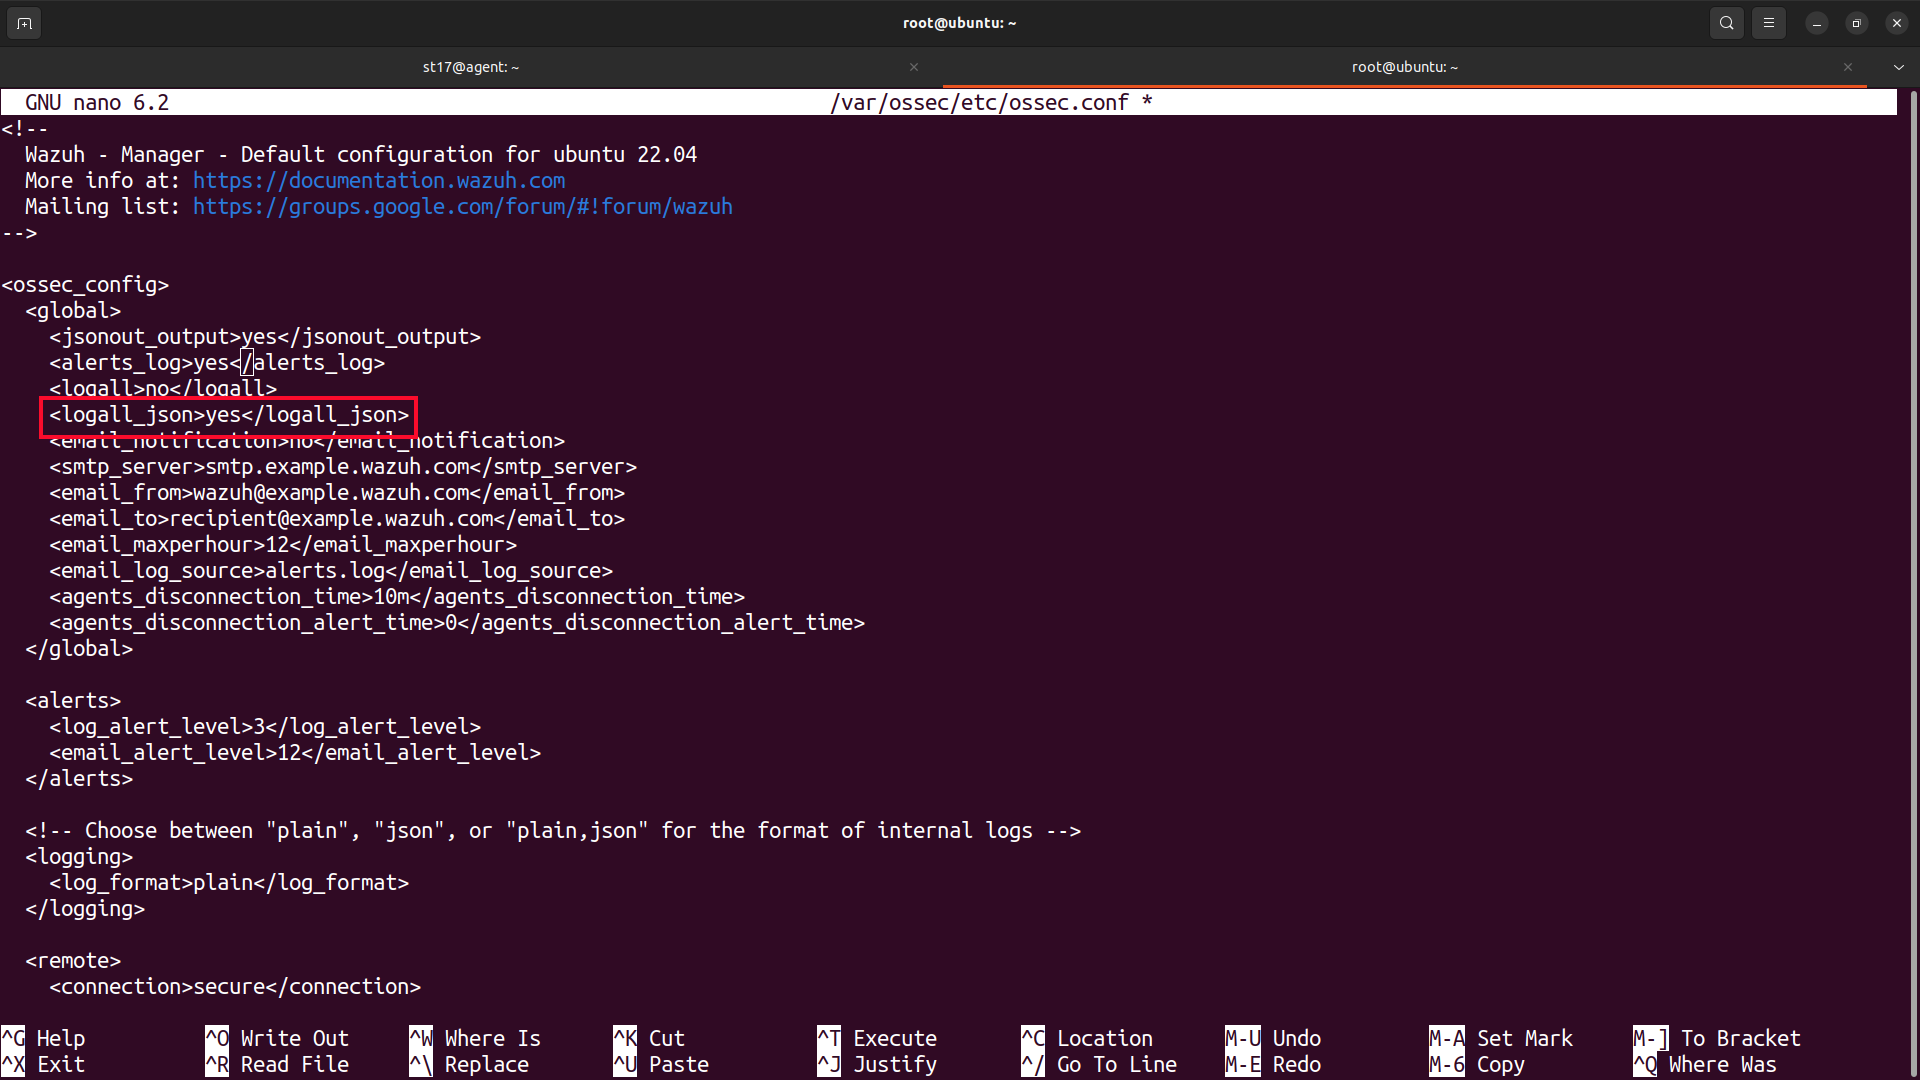Click the ^/ Go To Line shortcut
Screen dimensions: 1920x1080
click(x=1099, y=1064)
